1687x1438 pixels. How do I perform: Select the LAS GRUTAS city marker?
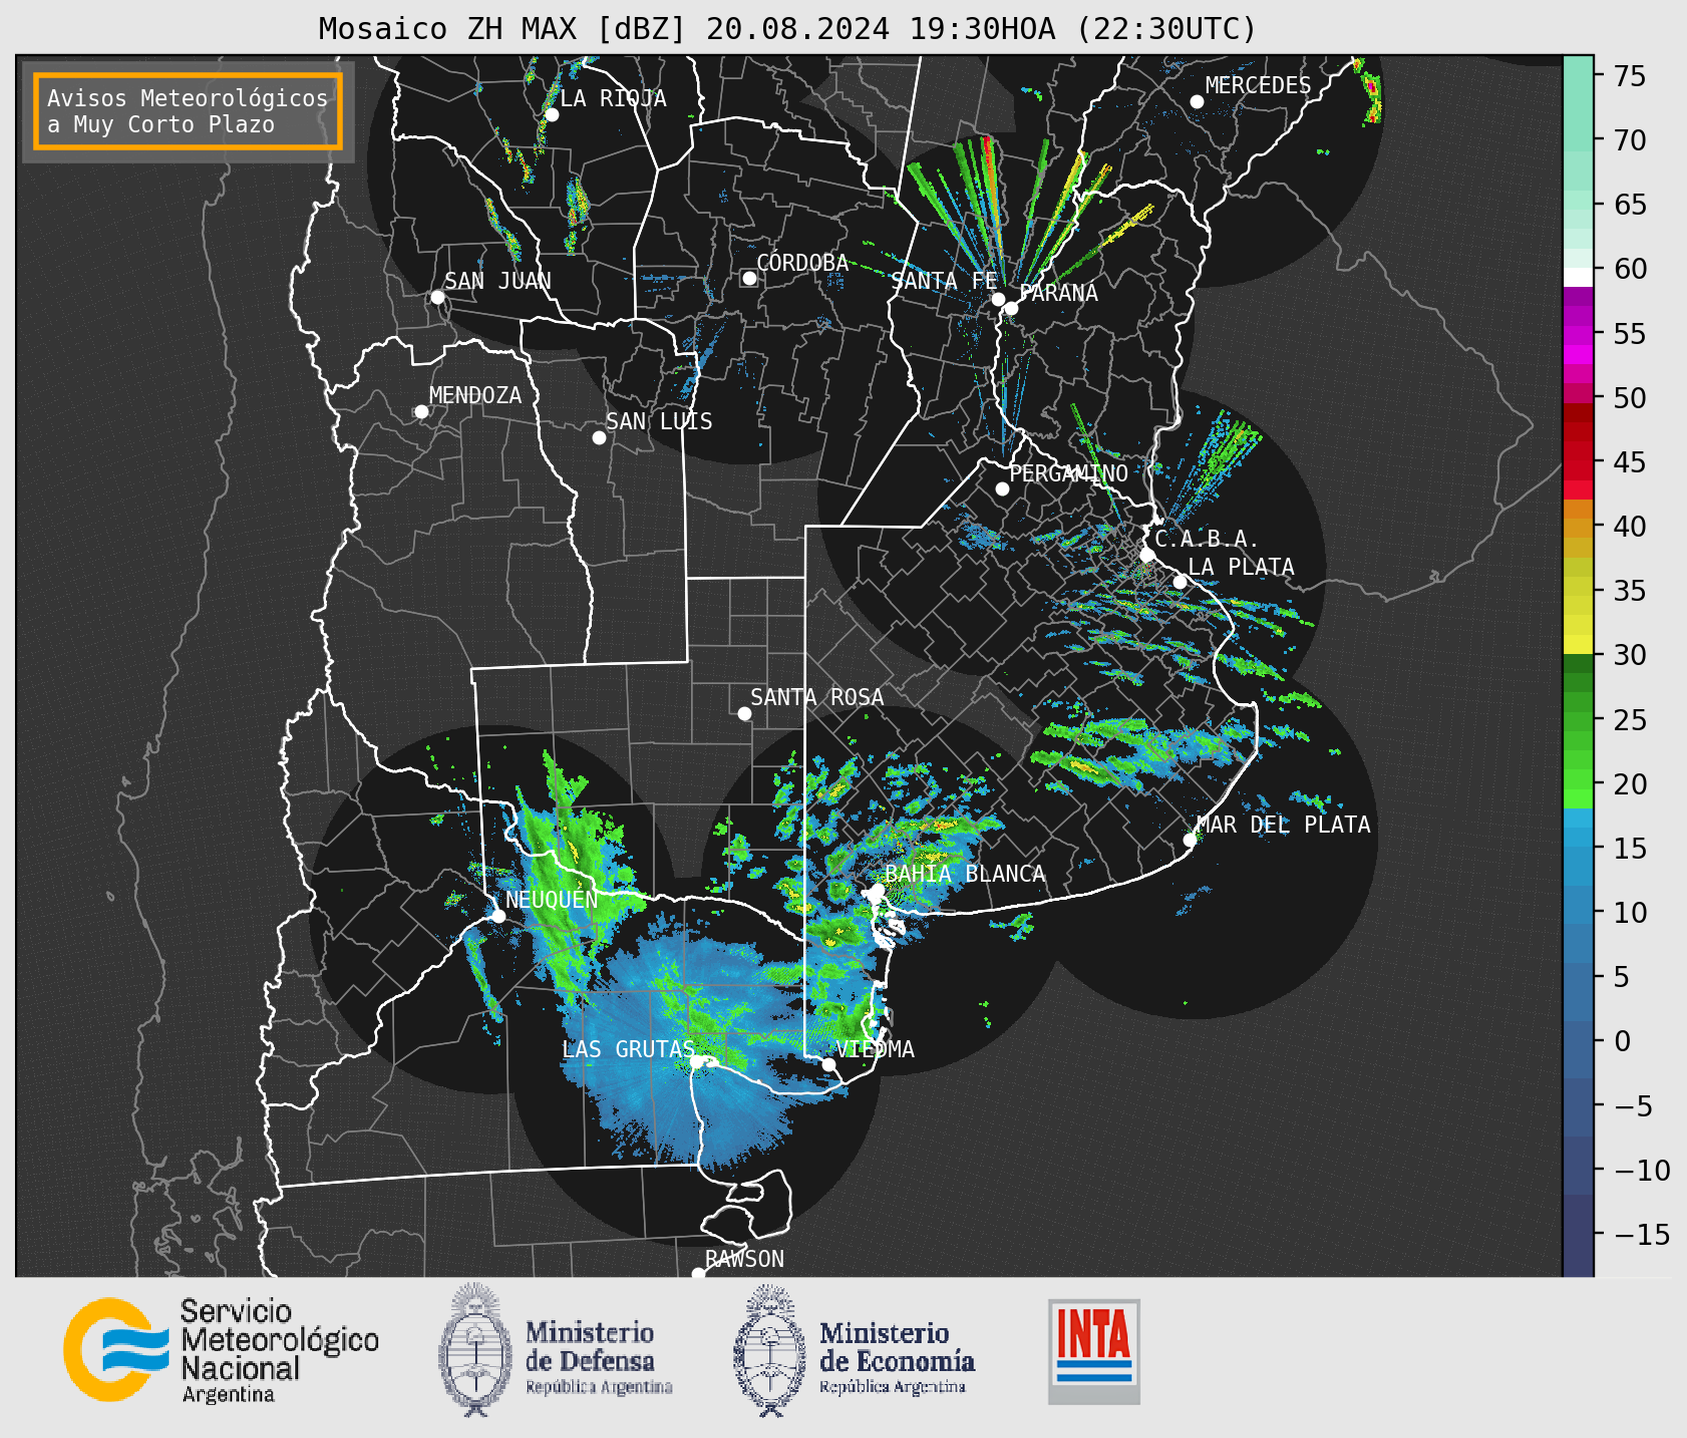[697, 1062]
